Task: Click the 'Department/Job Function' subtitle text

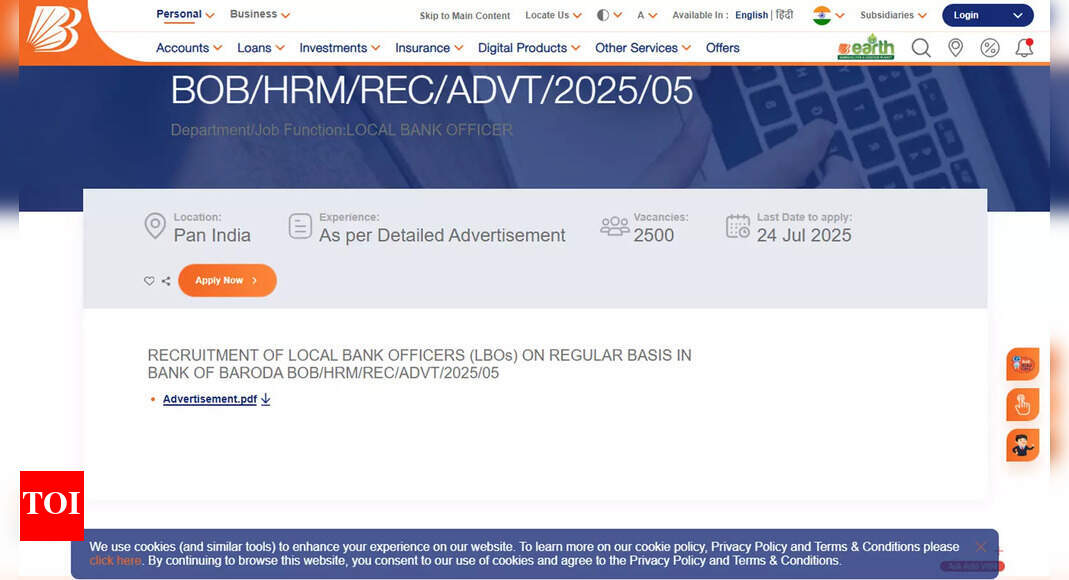Action: click(x=342, y=130)
